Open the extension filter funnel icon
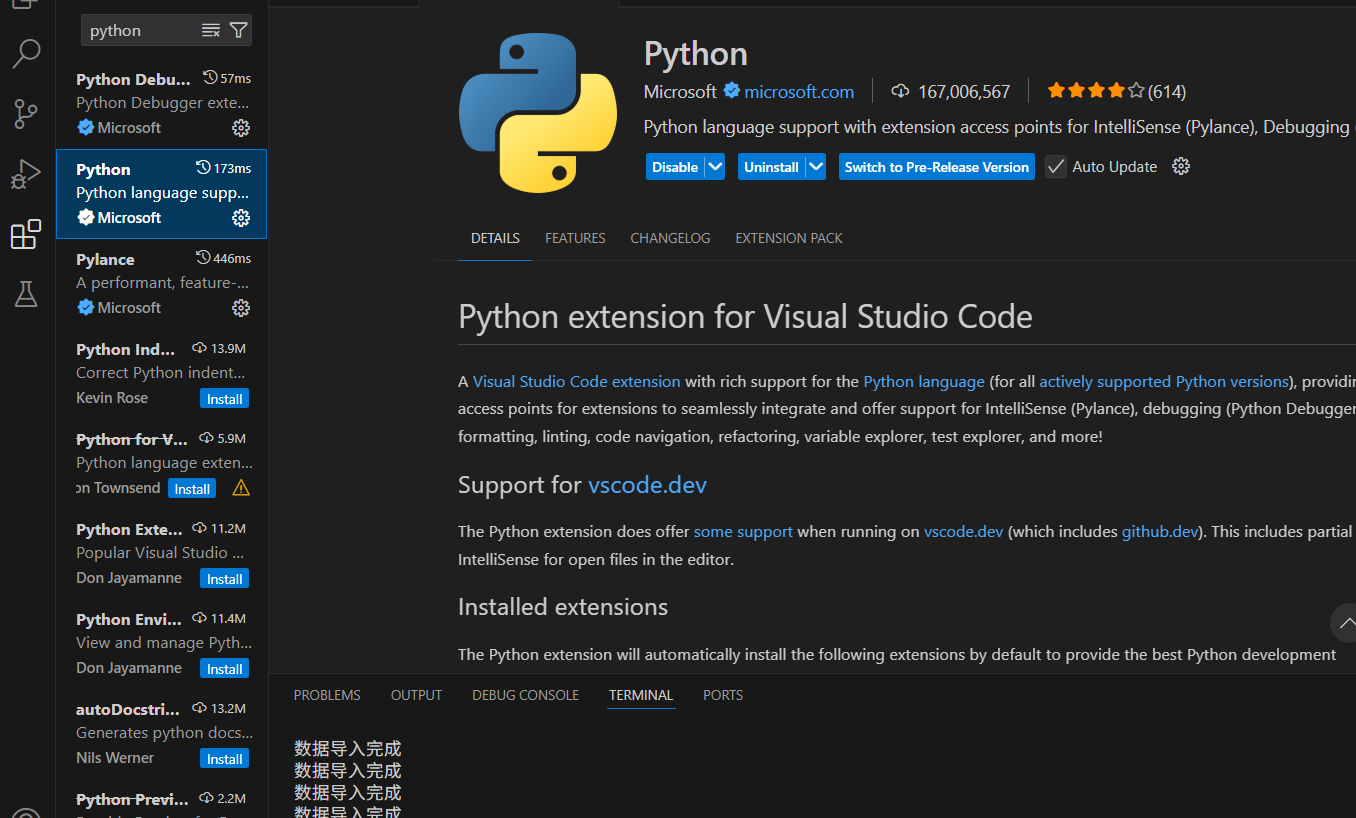The width and height of the screenshot is (1356, 818). pos(238,30)
